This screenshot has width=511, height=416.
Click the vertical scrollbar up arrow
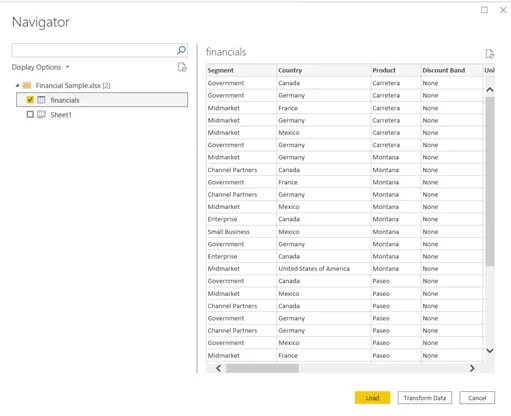pos(490,89)
